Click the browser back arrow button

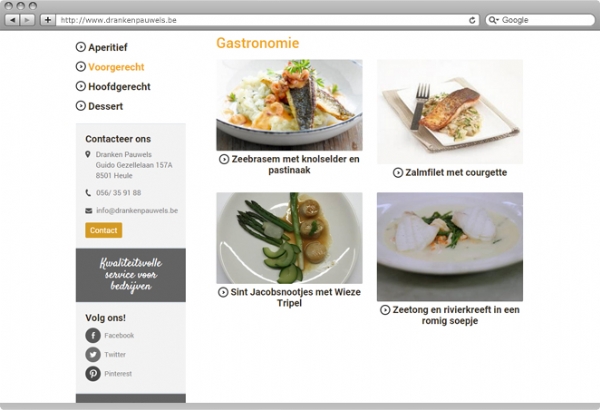coord(13,20)
